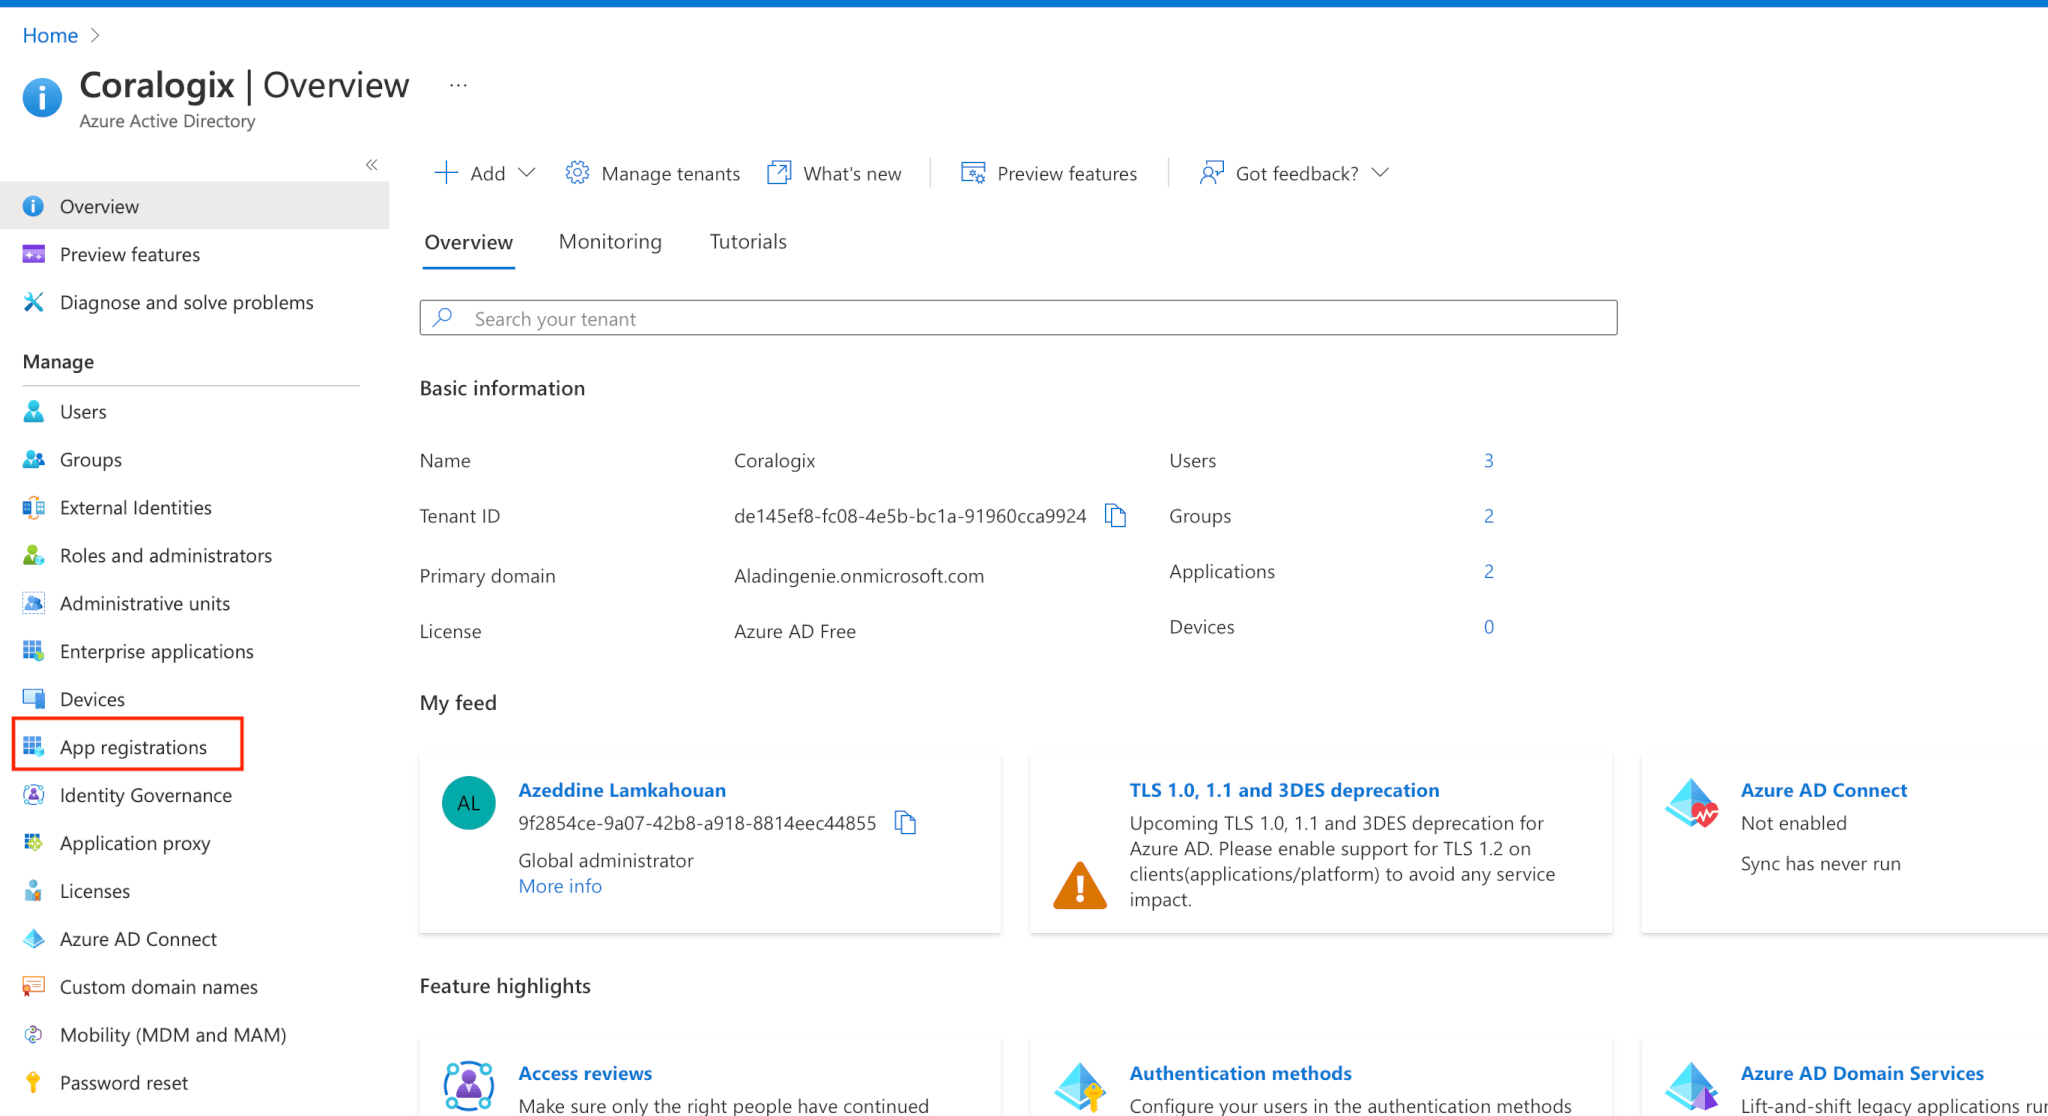Copy Azeddine Lamkahouan's object ID
This screenshot has width=2048, height=1116.
(905, 823)
